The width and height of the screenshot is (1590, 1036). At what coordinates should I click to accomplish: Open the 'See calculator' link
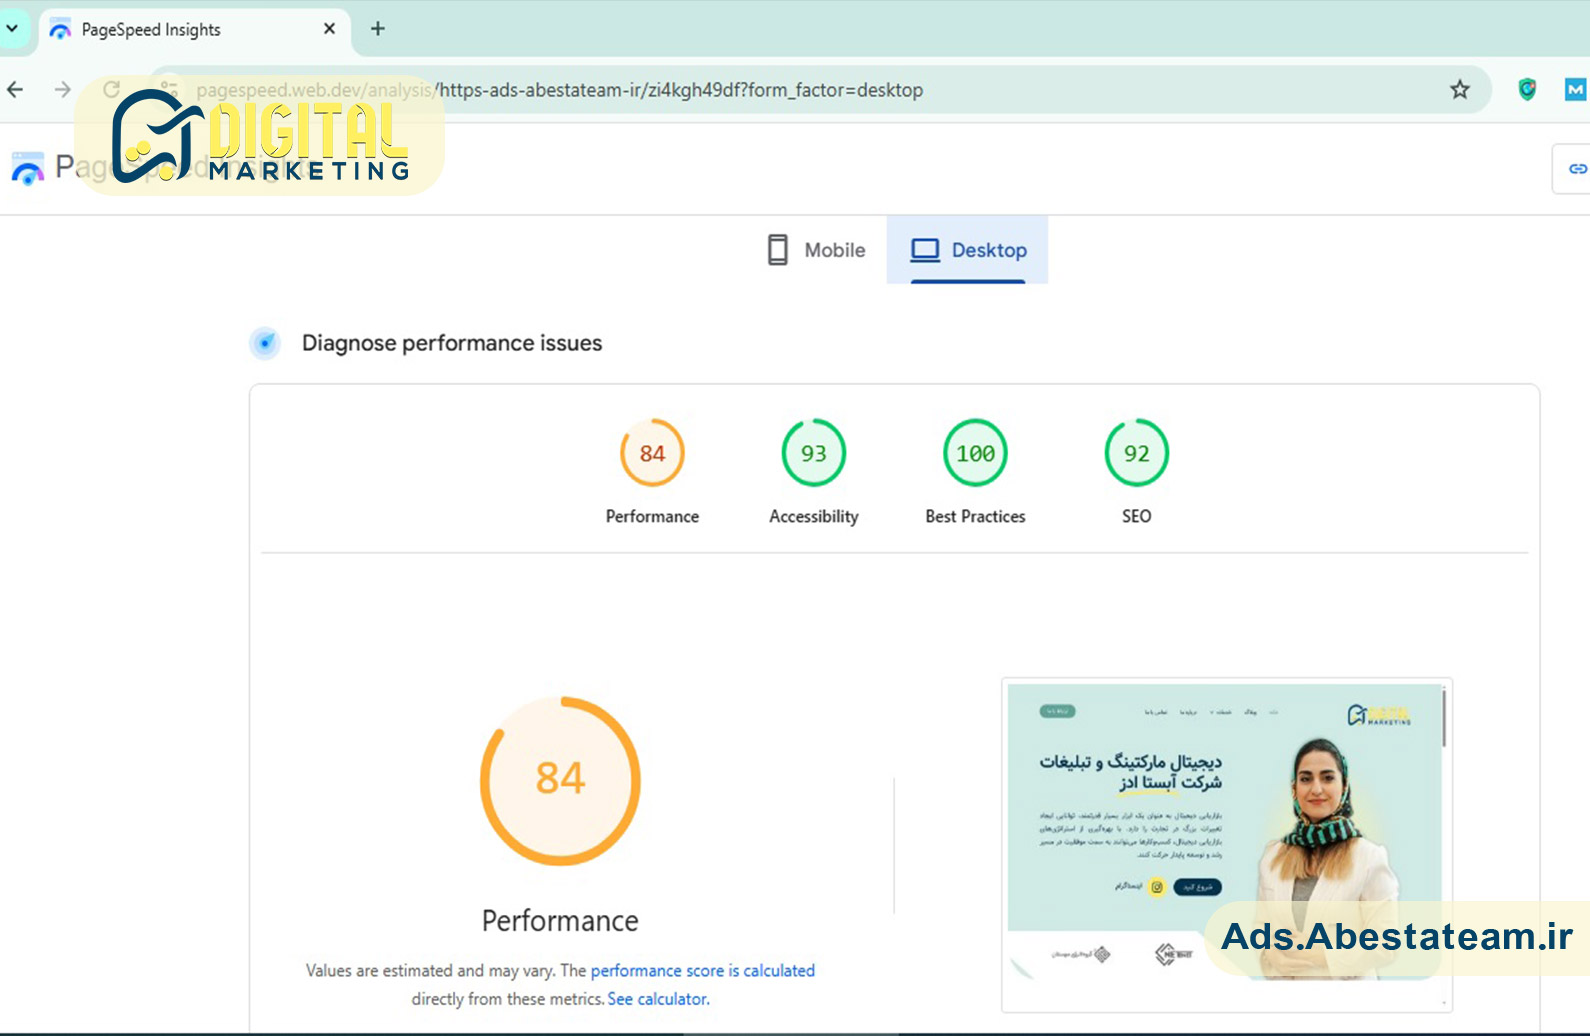click(657, 999)
